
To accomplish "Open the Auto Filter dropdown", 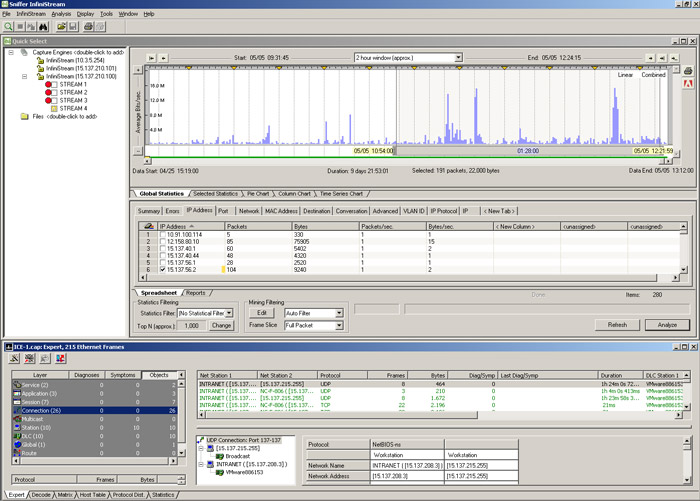I will tap(339, 313).
